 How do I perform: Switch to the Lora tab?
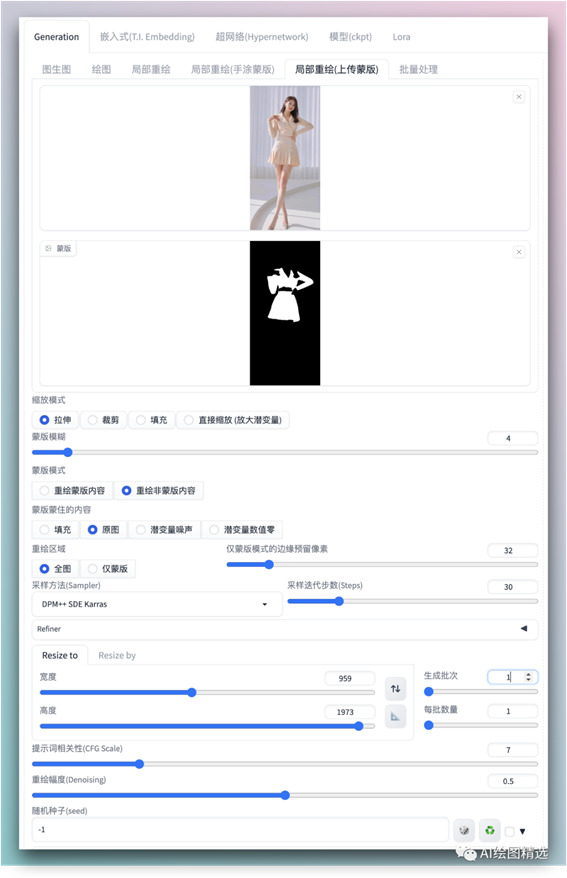(401, 37)
